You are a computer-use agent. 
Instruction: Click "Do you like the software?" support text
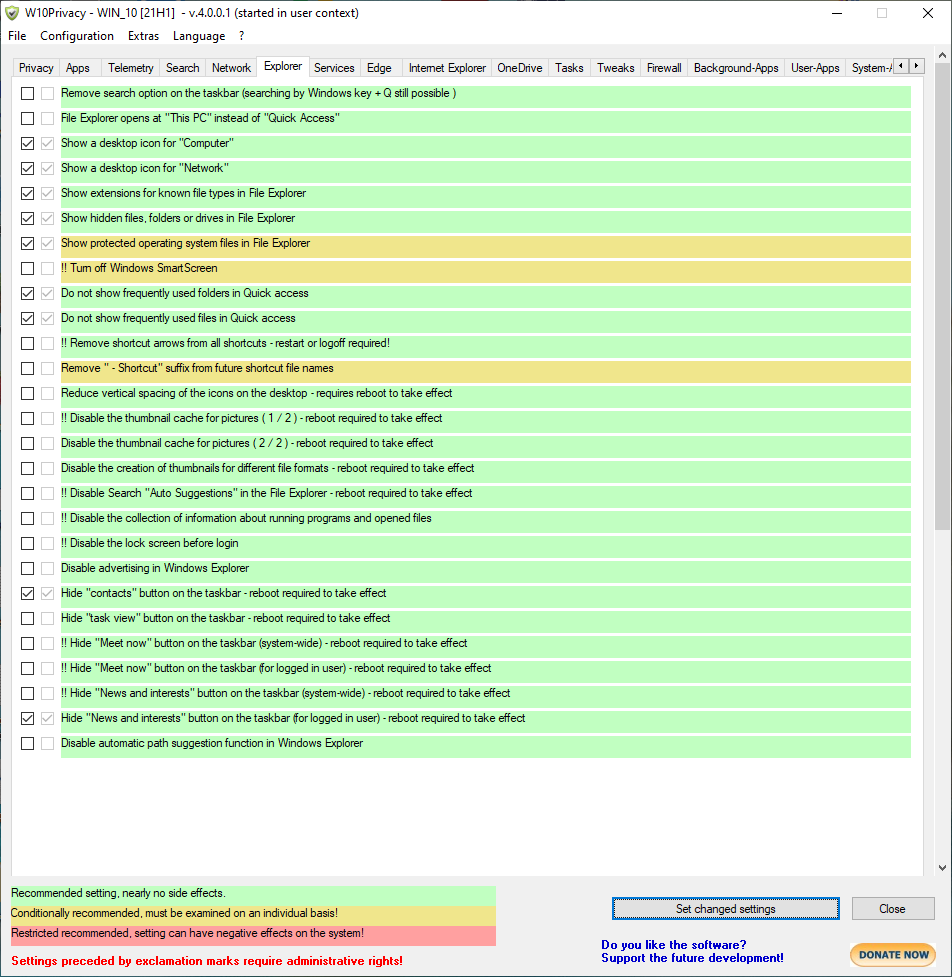[x=674, y=945]
